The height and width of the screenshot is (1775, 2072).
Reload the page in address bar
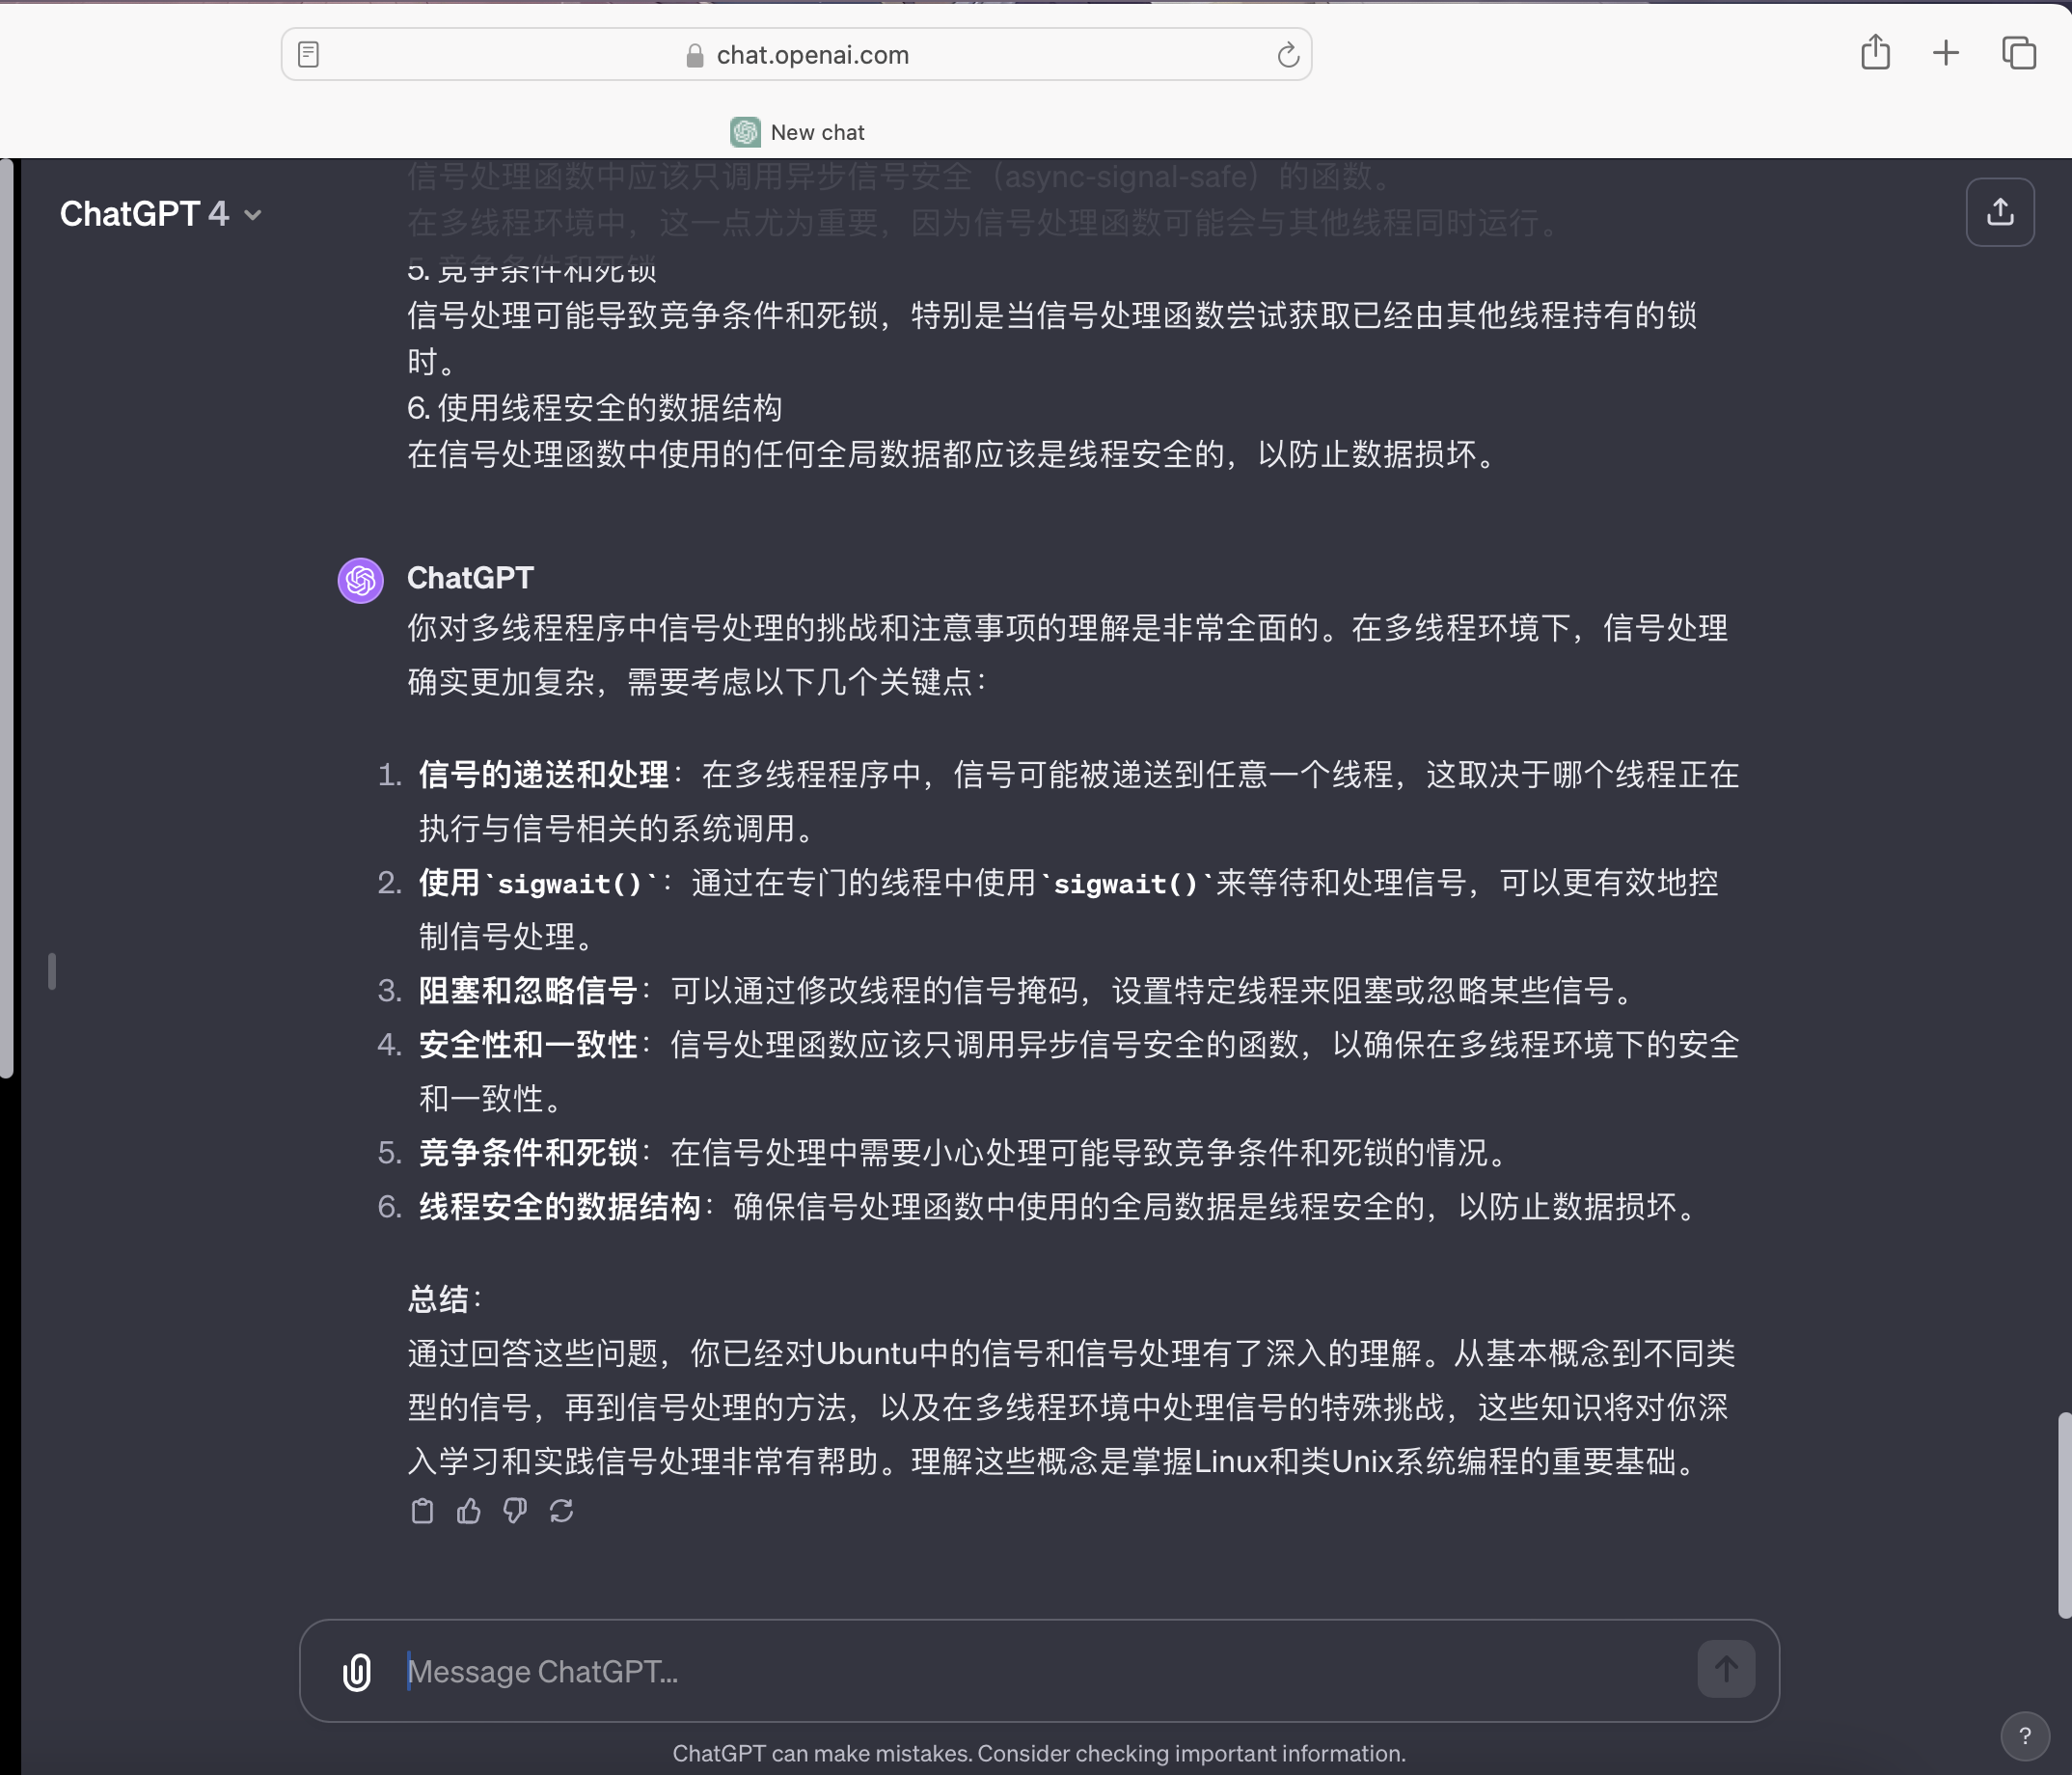1287,55
